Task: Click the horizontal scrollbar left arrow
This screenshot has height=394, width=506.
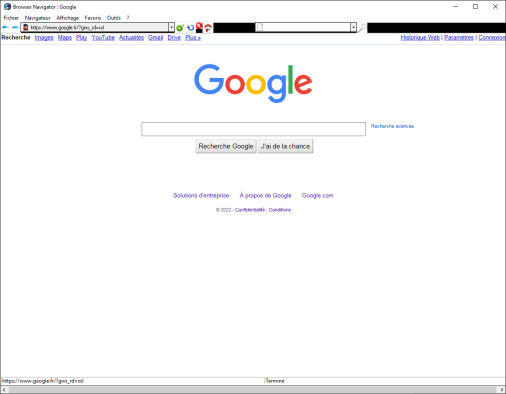Action: point(4,390)
